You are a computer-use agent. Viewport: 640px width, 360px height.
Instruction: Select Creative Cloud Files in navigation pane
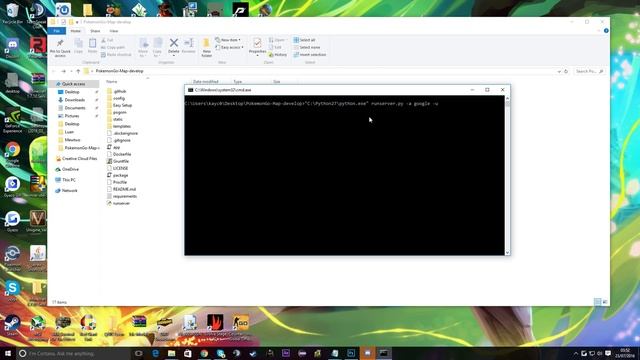pyautogui.click(x=77, y=158)
